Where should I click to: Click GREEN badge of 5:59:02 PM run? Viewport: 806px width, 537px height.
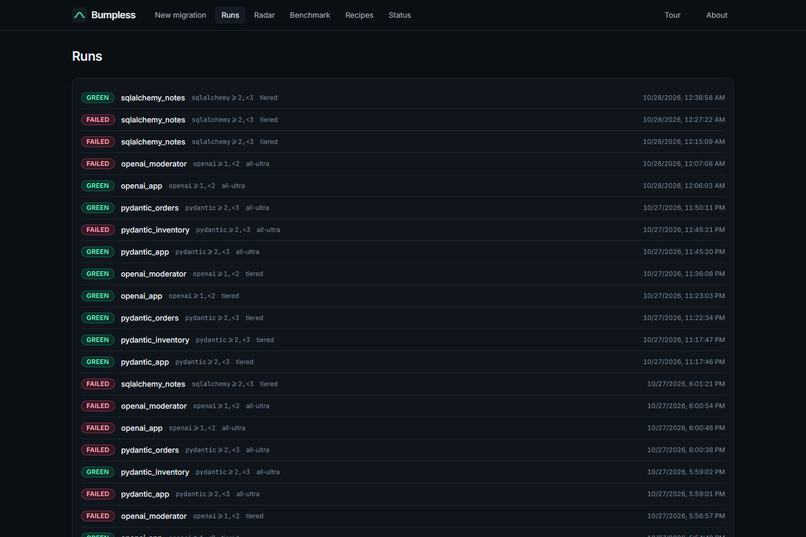click(x=98, y=472)
